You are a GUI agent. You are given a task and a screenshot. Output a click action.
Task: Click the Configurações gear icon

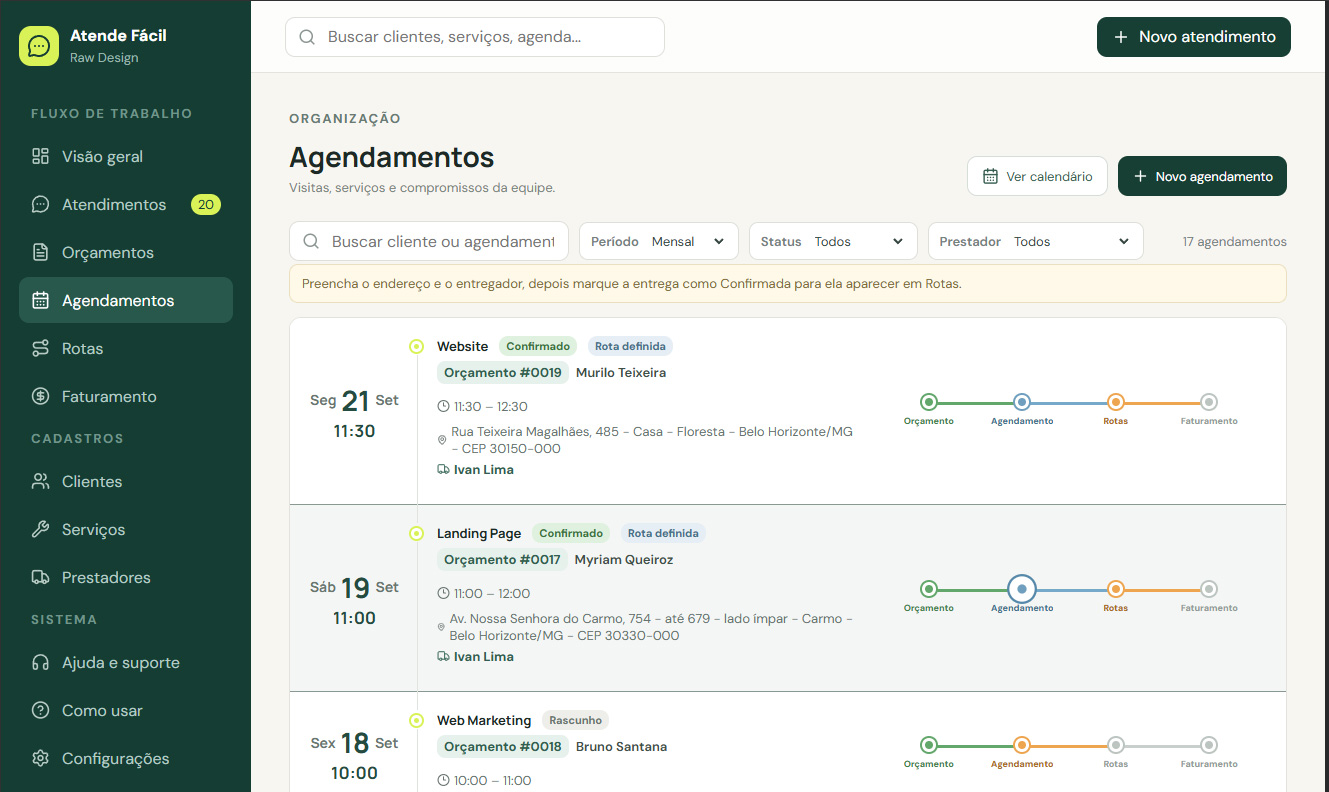point(40,758)
